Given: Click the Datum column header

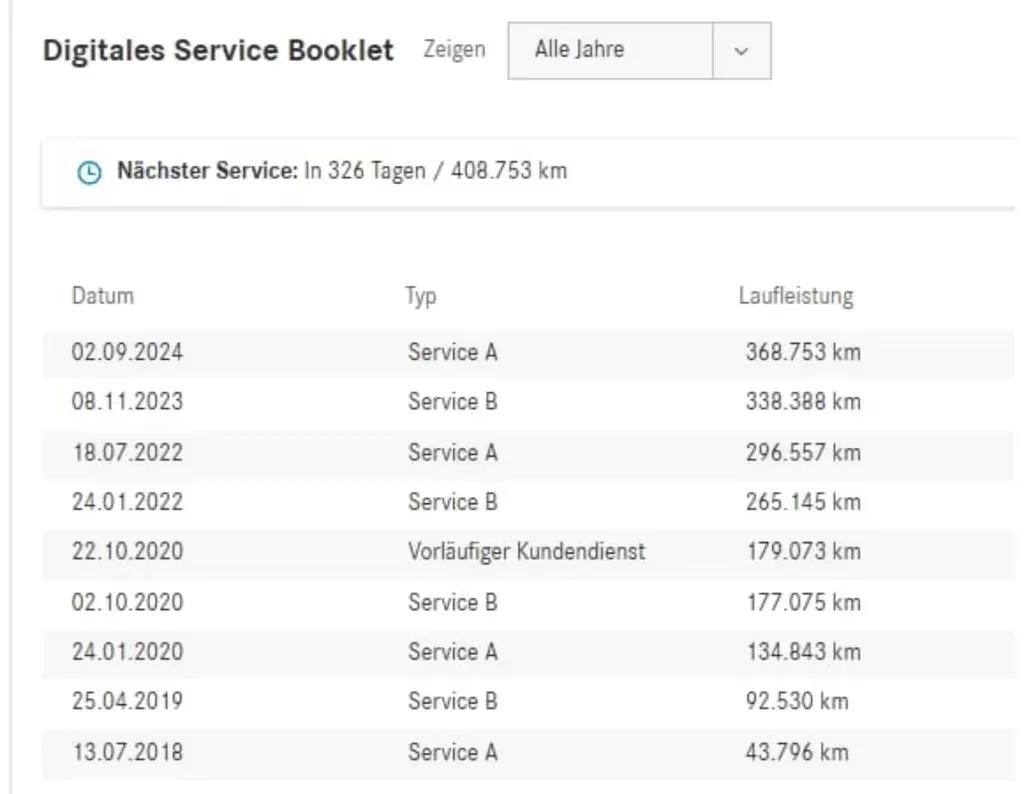Looking at the screenshot, I should (x=103, y=296).
